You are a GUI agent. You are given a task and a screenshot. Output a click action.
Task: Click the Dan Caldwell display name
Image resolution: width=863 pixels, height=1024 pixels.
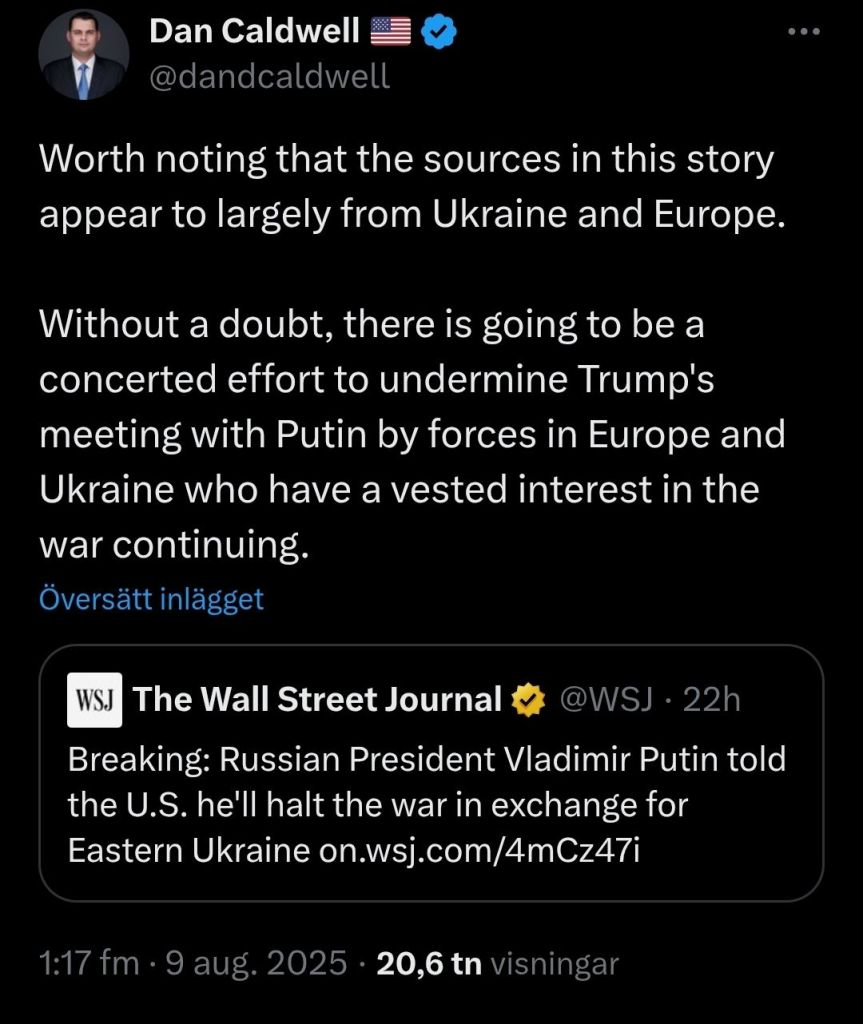coord(254,32)
